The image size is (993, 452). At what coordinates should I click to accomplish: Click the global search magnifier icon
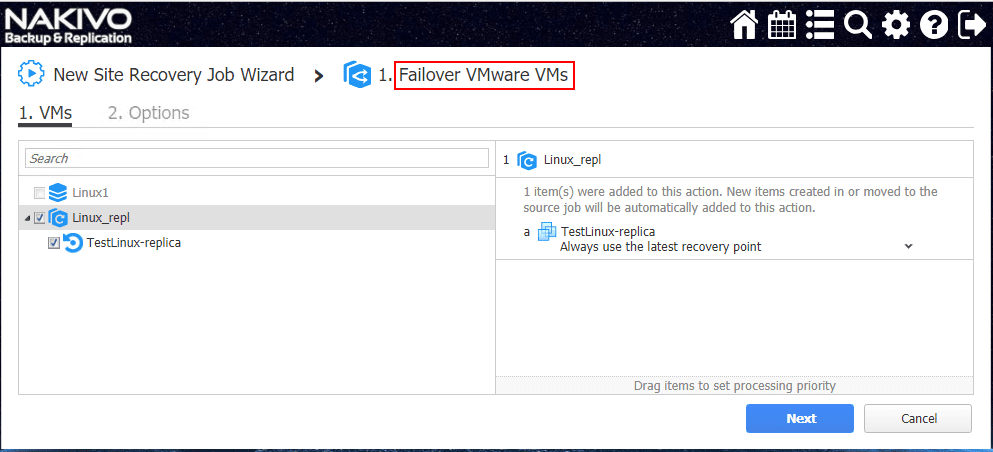point(858,25)
